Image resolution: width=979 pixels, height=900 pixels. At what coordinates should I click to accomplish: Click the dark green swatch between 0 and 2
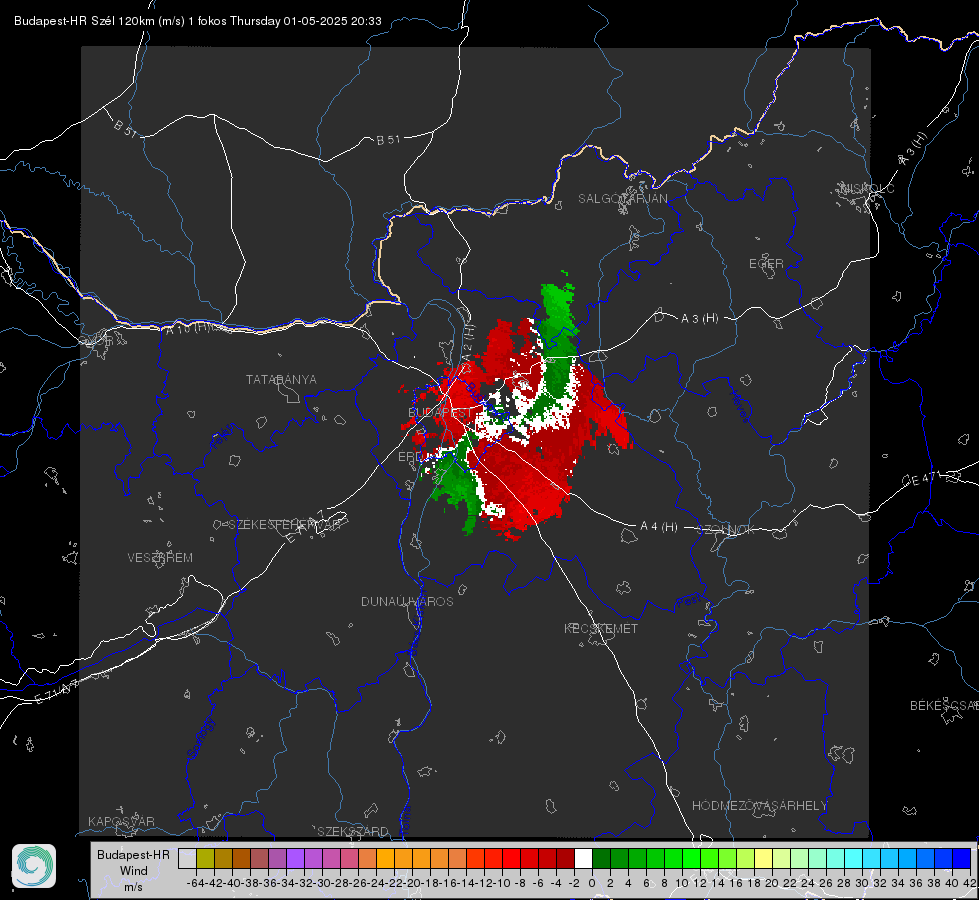[x=601, y=858]
